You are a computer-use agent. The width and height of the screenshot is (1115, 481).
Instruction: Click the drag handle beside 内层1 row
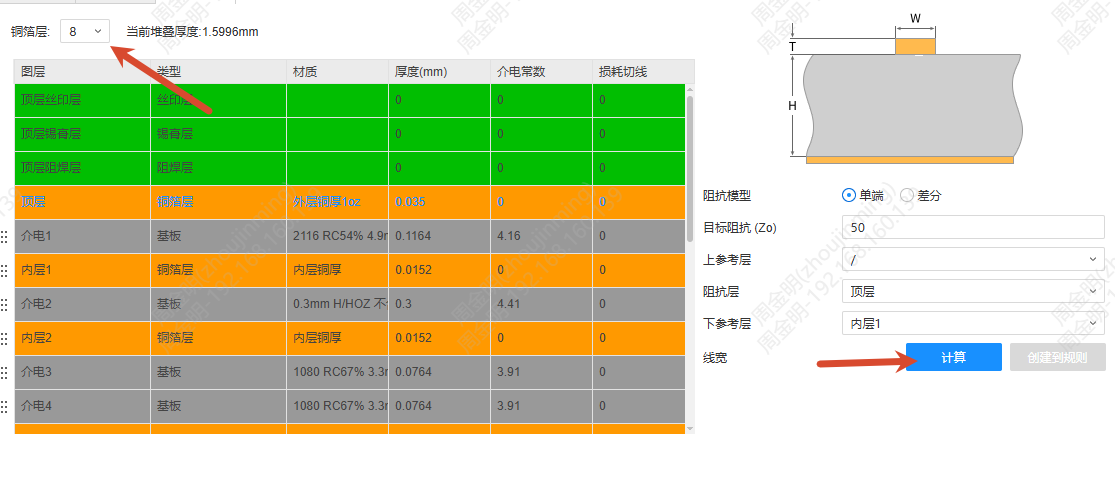point(4,270)
